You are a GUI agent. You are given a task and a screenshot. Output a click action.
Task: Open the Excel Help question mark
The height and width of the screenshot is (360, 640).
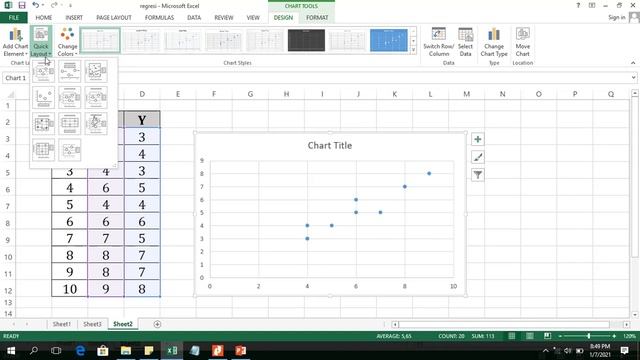(x=578, y=5)
